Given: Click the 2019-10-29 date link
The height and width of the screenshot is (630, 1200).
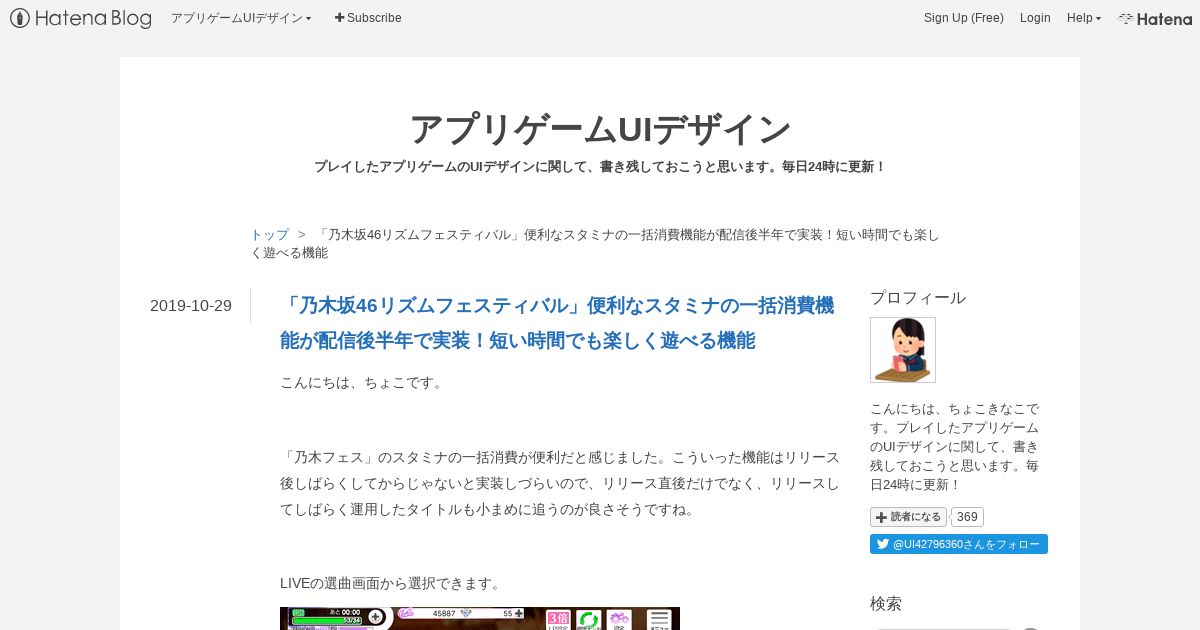Looking at the screenshot, I should [x=191, y=306].
